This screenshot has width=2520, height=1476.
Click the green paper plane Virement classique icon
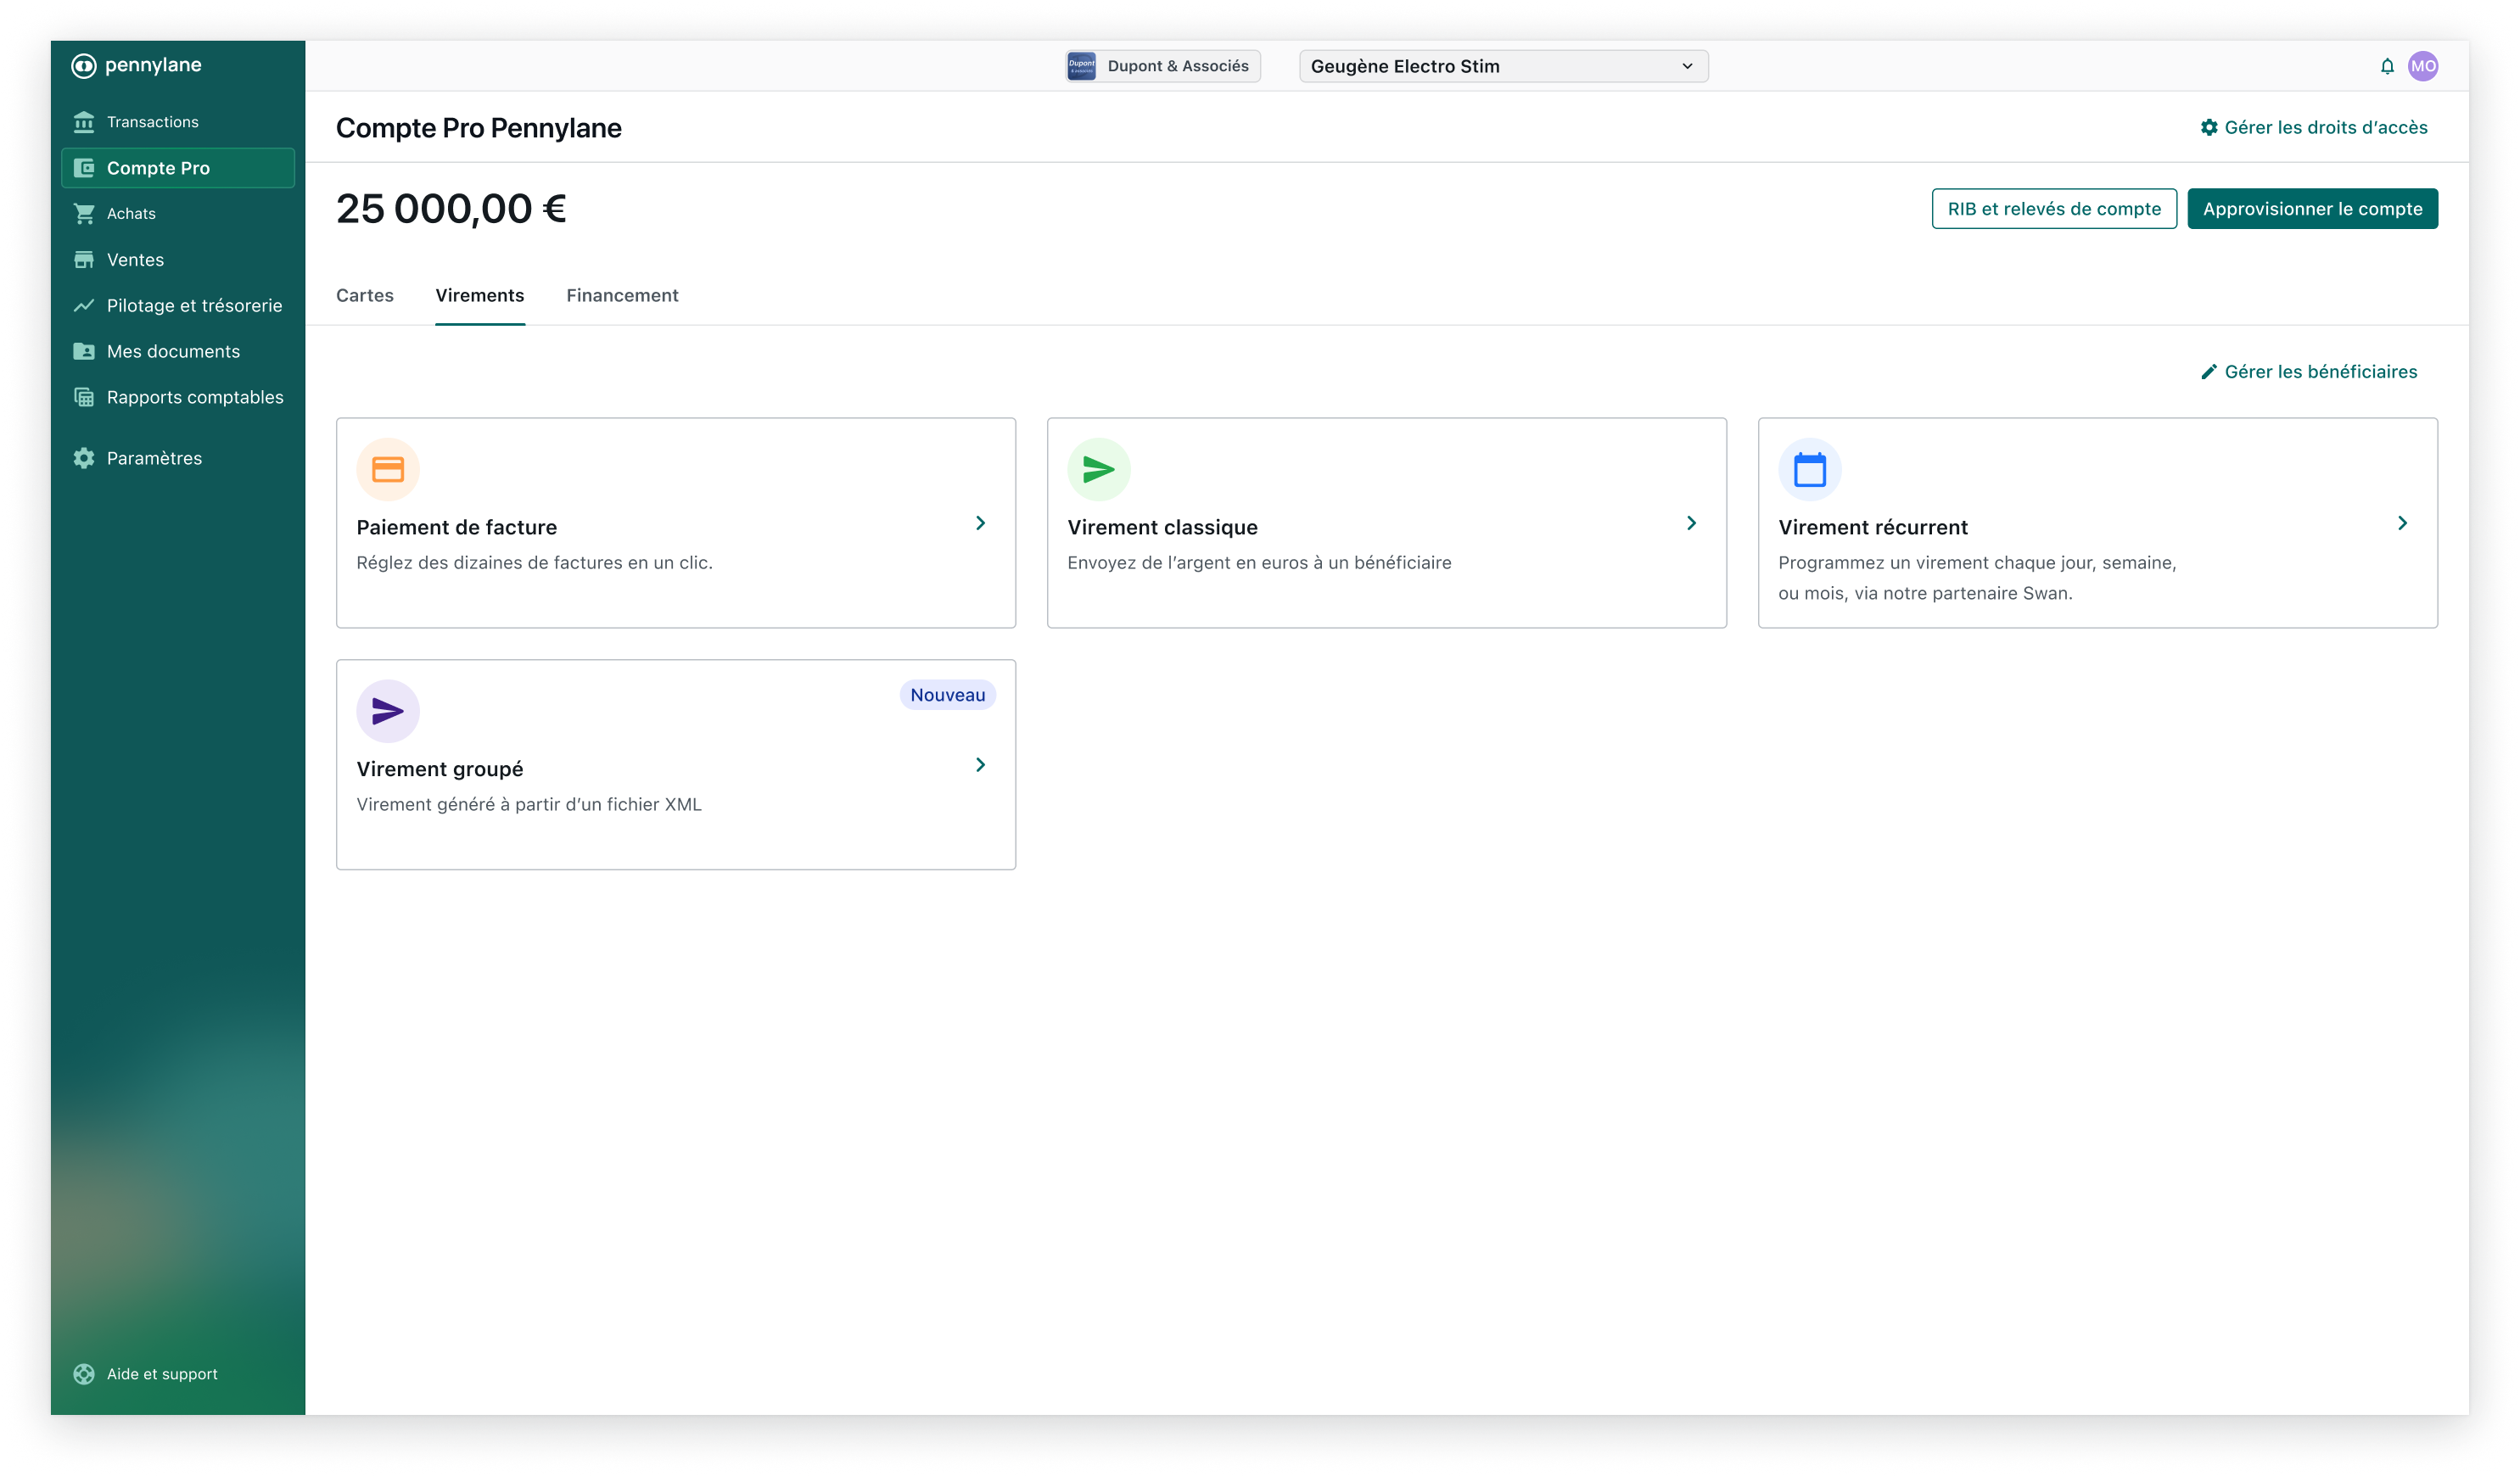coord(1098,469)
